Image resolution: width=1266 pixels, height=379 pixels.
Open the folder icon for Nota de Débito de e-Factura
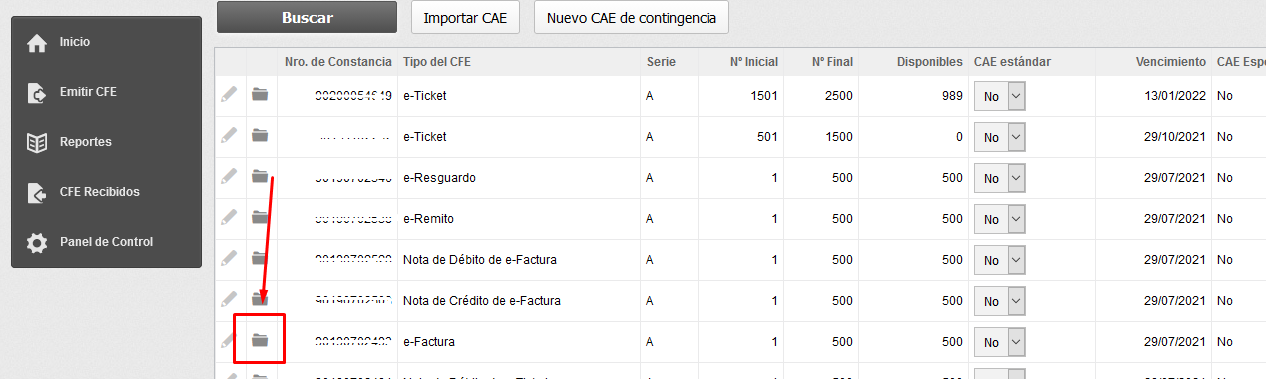coord(260,258)
